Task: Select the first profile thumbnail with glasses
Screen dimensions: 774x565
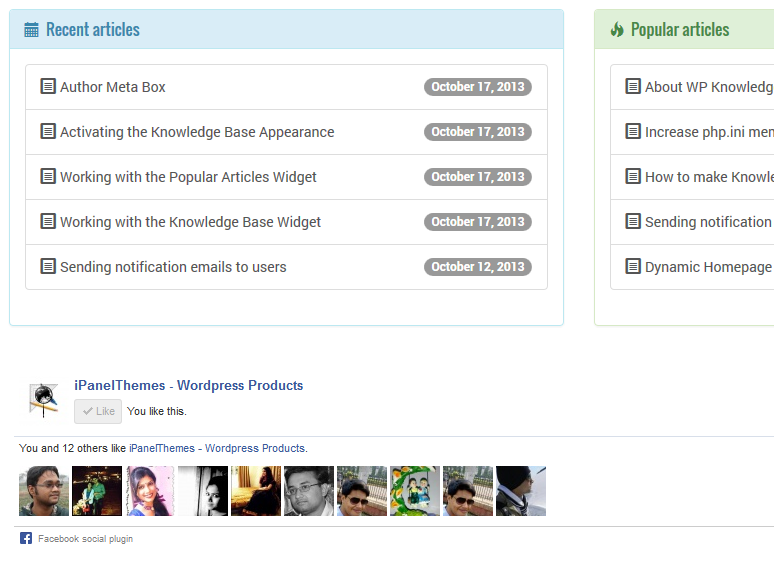Action: (44, 491)
